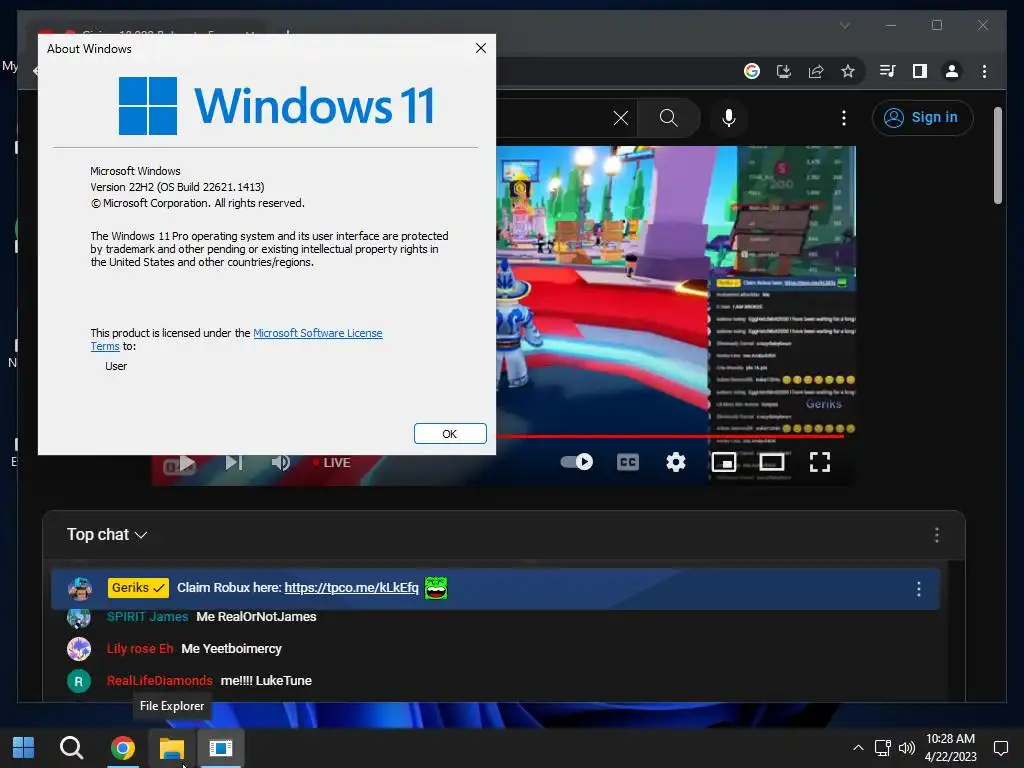Screen dimensions: 1024x768
Task: Click RealLifeDiamonds username in chat
Action: pyautogui.click(x=159, y=680)
